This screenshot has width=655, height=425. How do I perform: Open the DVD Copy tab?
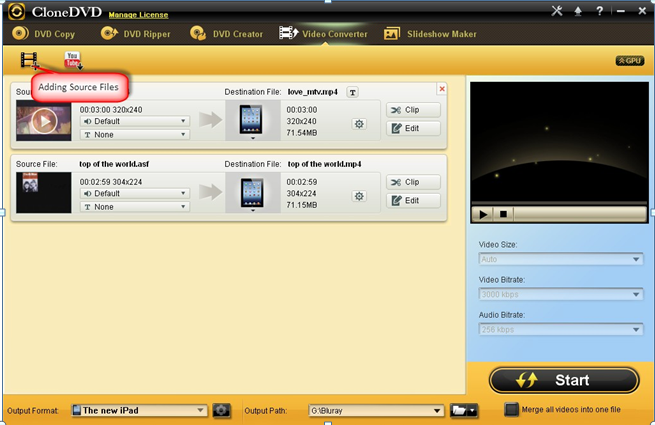coord(43,33)
